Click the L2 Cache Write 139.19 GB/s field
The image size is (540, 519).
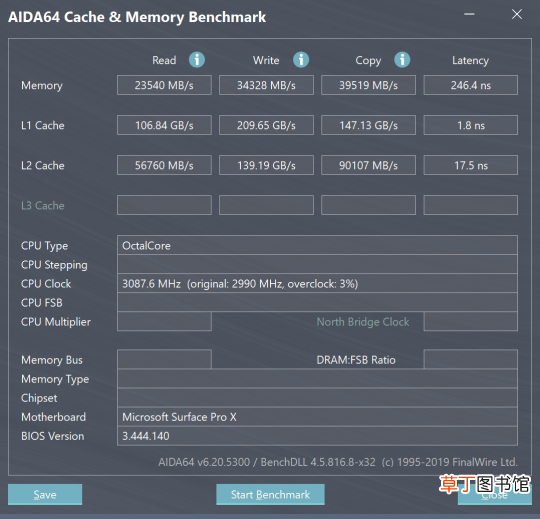266,165
